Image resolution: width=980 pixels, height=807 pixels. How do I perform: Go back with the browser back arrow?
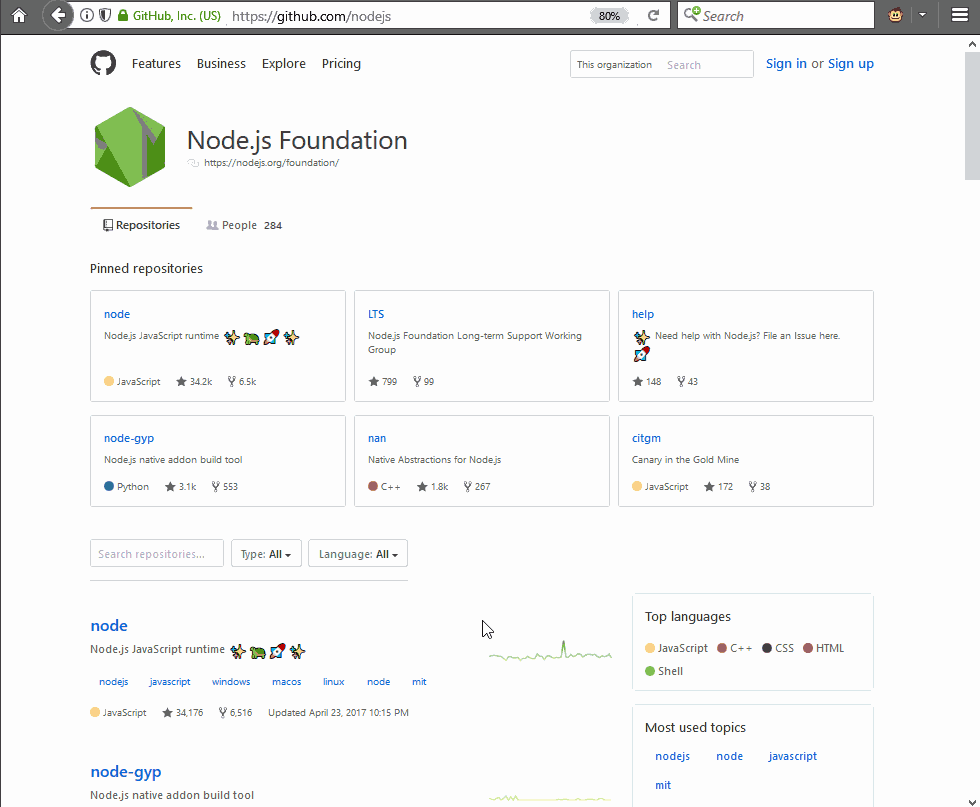[x=58, y=16]
